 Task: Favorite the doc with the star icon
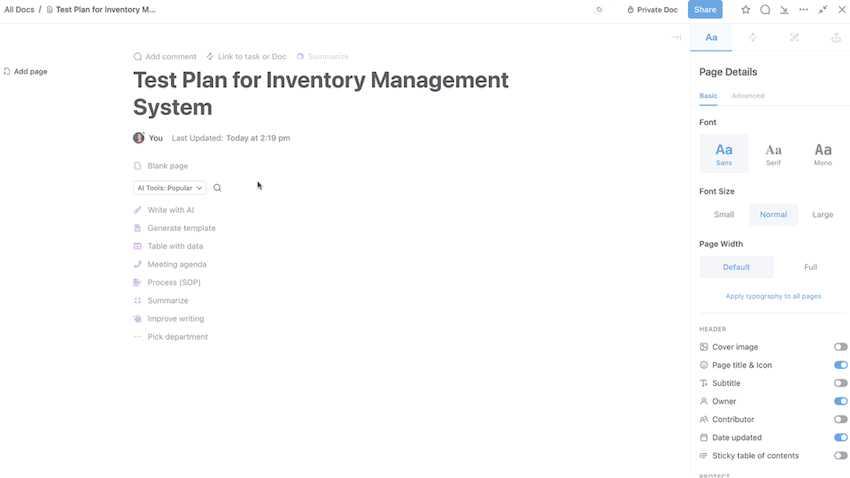[746, 10]
